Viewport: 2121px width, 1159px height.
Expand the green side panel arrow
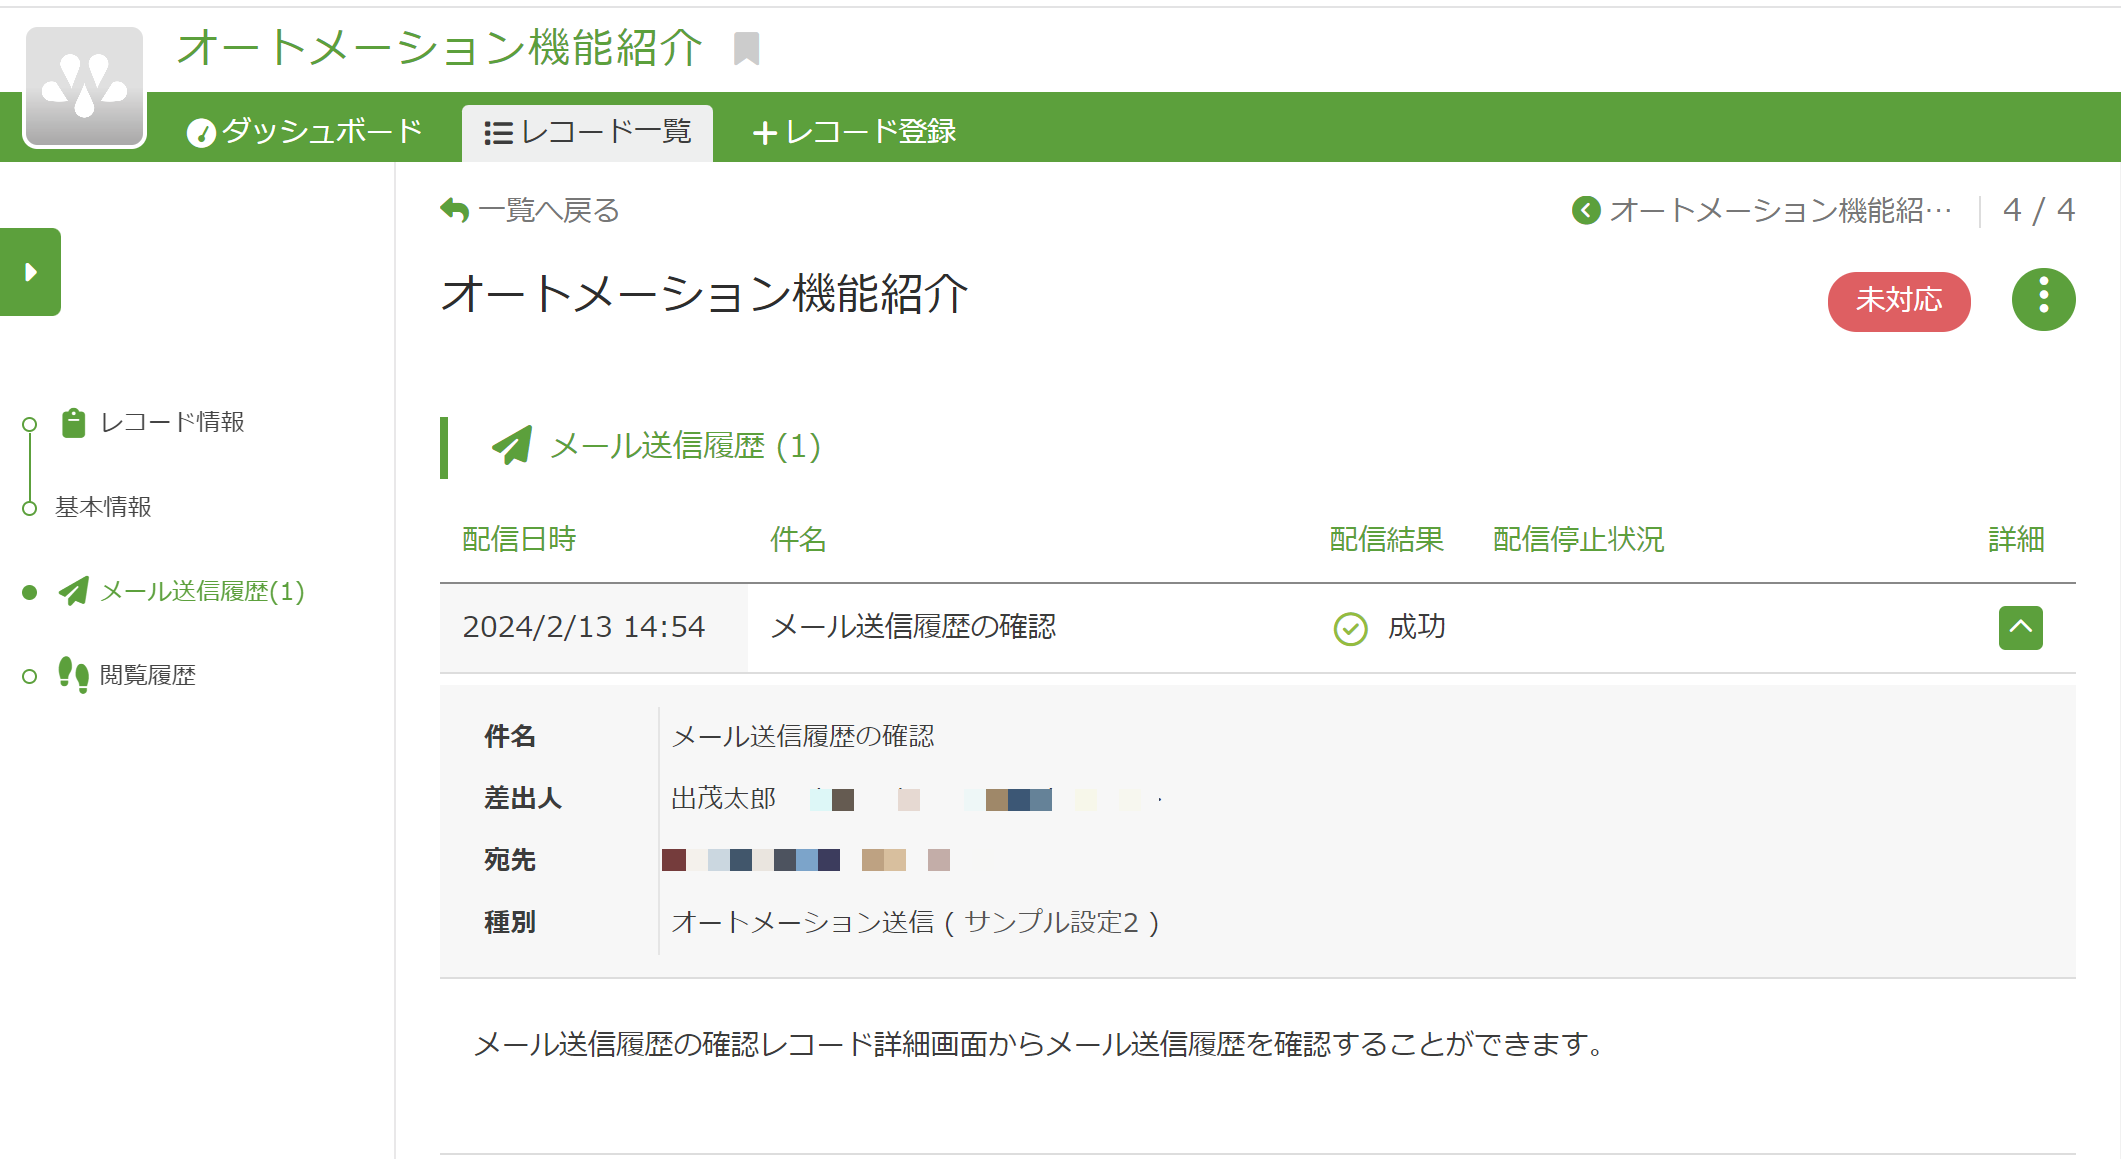click(x=30, y=272)
